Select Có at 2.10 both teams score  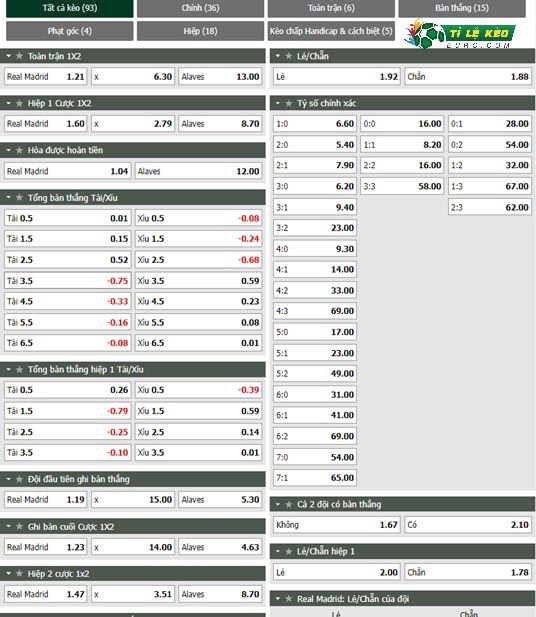click(468, 525)
